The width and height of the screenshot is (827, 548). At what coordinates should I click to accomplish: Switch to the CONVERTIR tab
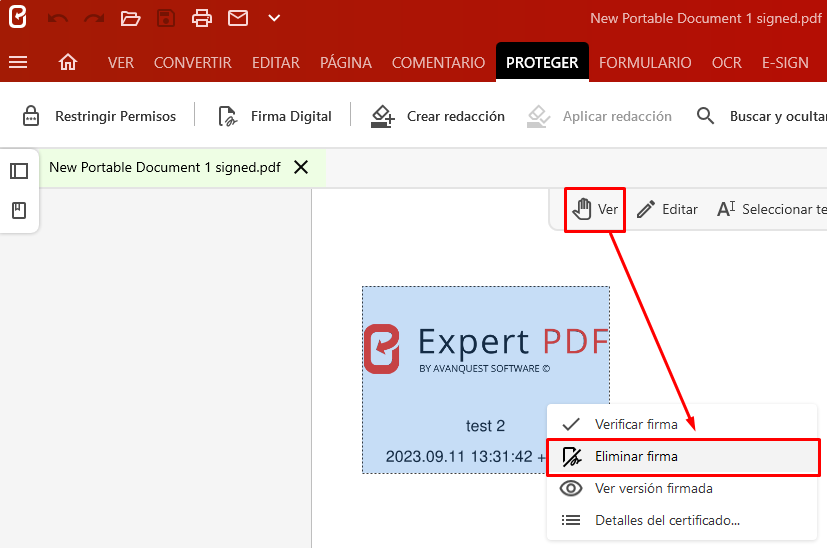(x=193, y=63)
